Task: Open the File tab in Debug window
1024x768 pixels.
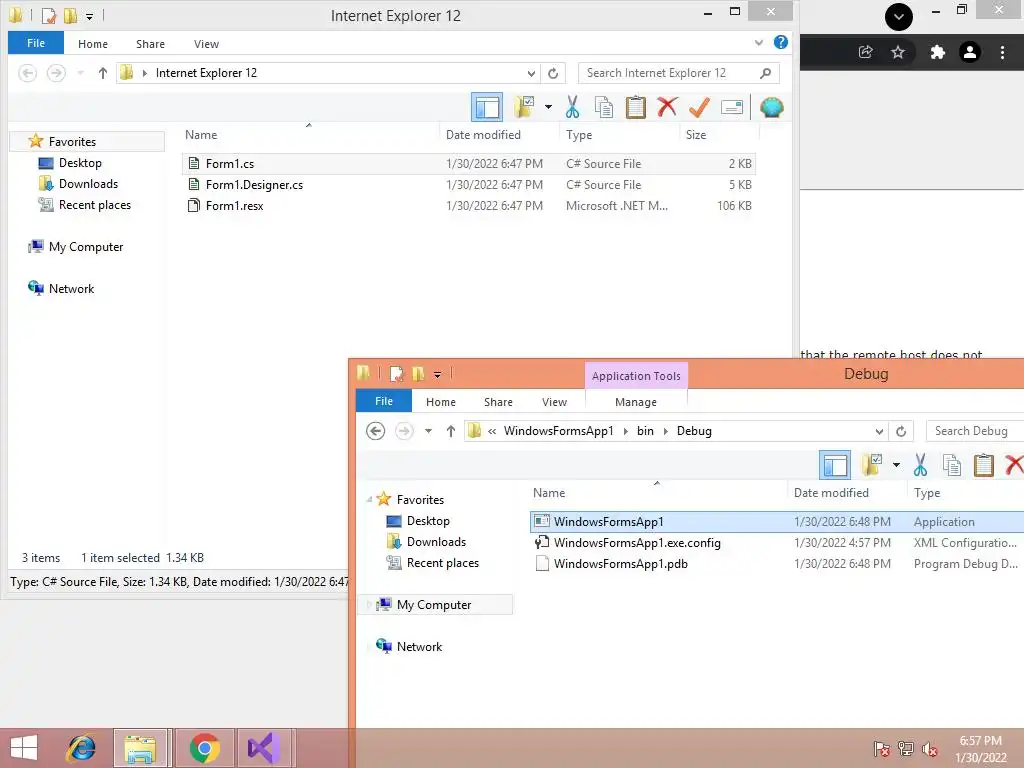Action: coord(384,401)
